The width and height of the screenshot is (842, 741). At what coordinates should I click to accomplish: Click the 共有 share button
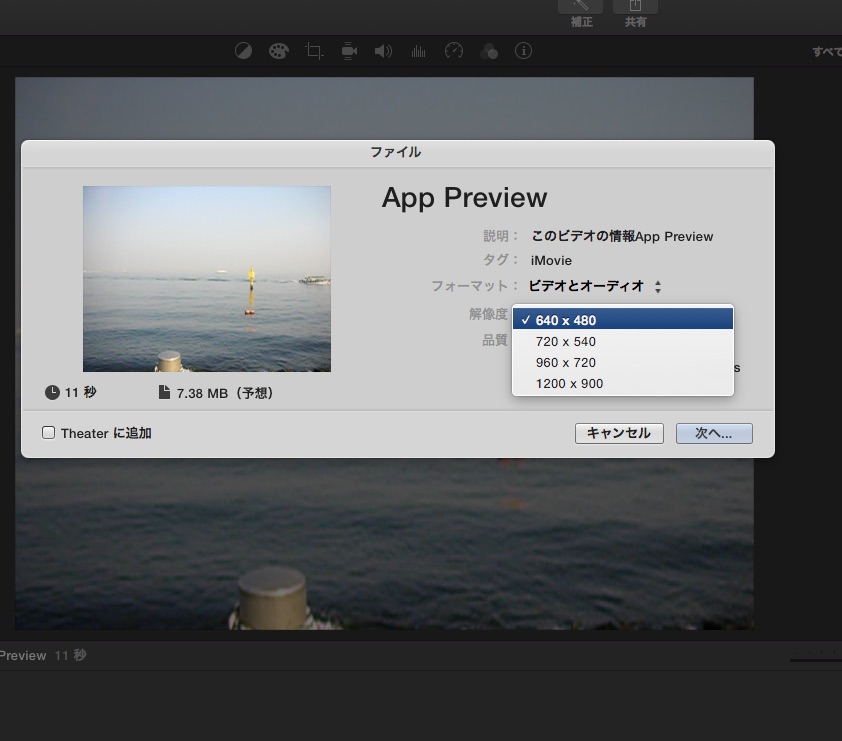coord(635,12)
